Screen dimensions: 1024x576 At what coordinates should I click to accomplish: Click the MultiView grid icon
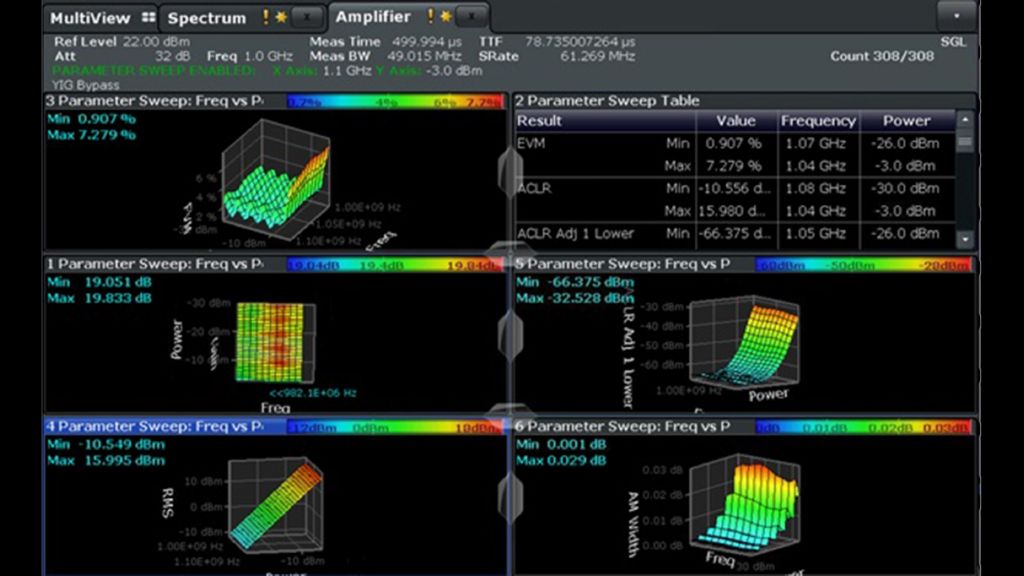pyautogui.click(x=148, y=17)
